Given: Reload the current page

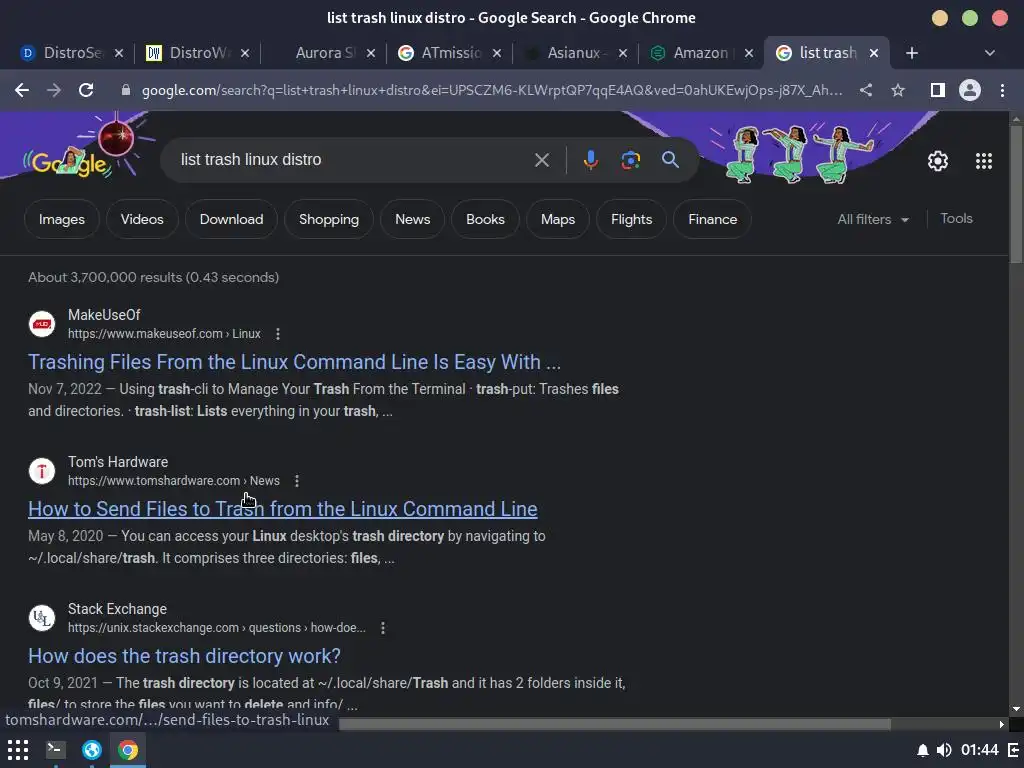Looking at the screenshot, I should (86, 90).
